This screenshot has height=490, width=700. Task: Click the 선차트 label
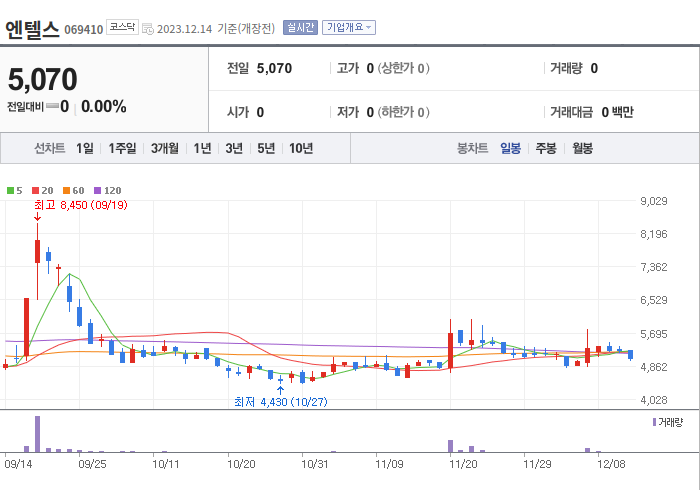click(50, 148)
